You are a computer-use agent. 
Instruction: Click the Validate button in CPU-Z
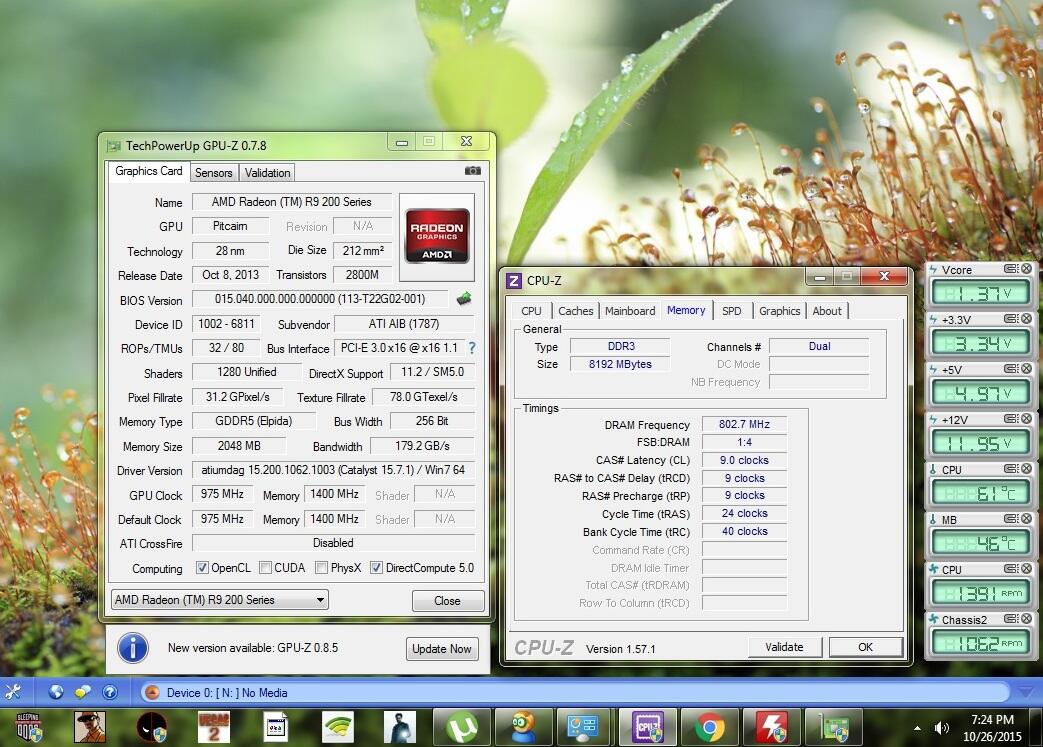coord(784,647)
